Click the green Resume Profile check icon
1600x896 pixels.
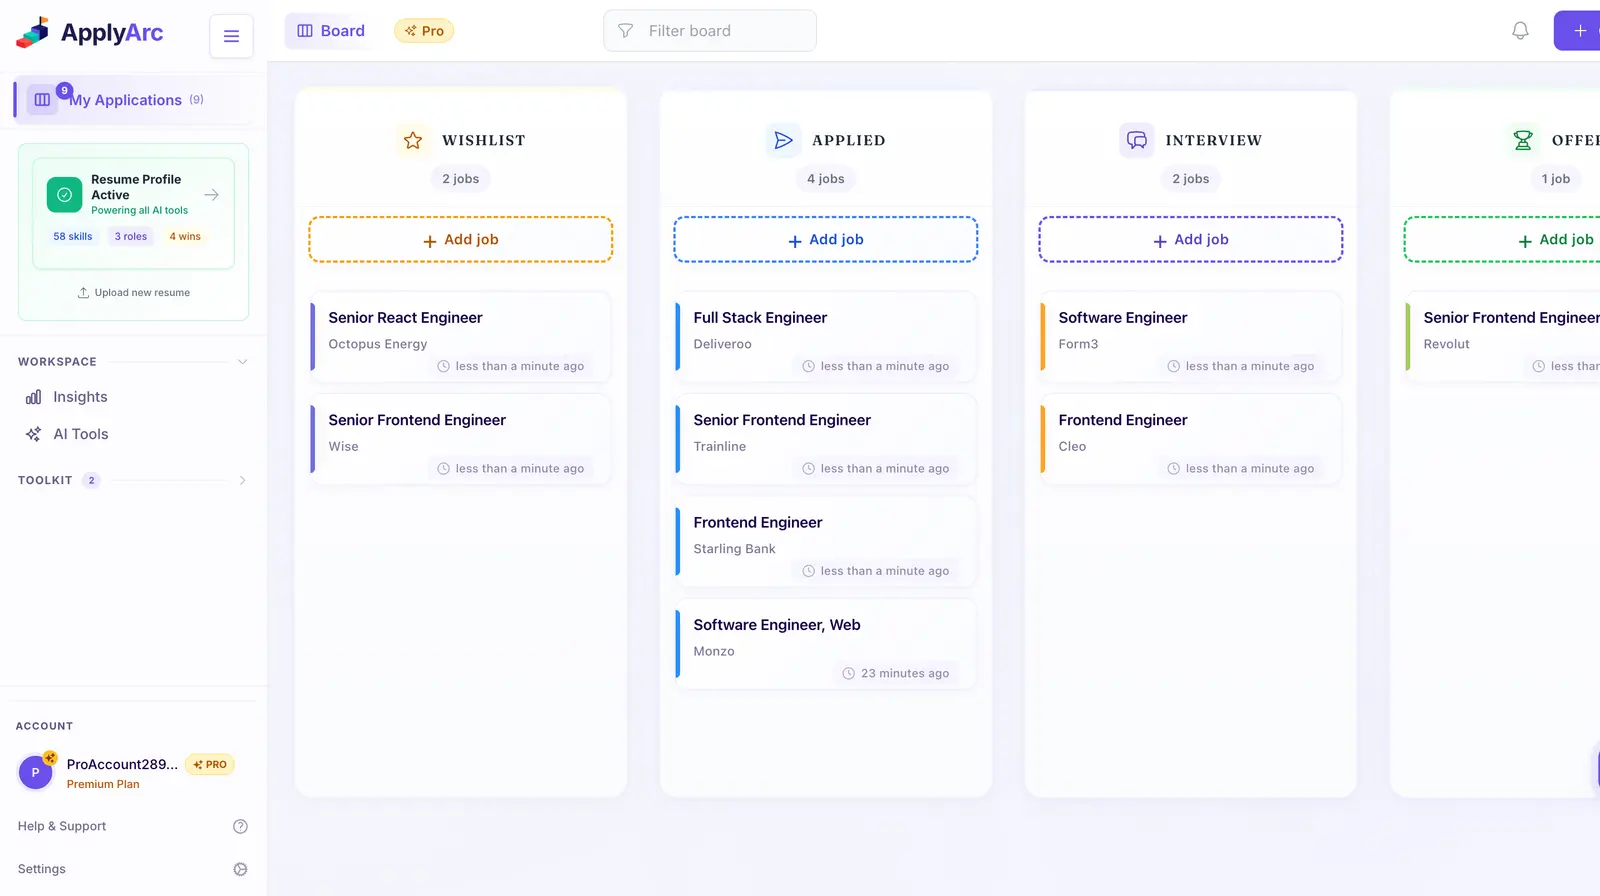(64, 195)
